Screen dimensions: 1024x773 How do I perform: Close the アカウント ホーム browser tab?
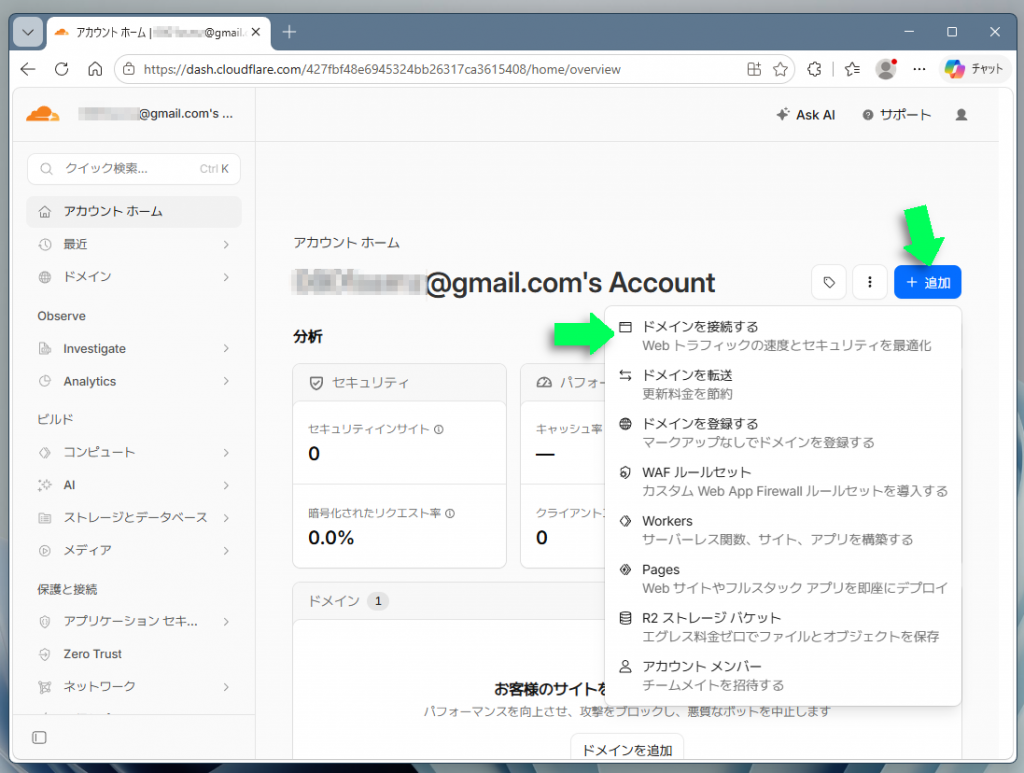click(x=256, y=32)
